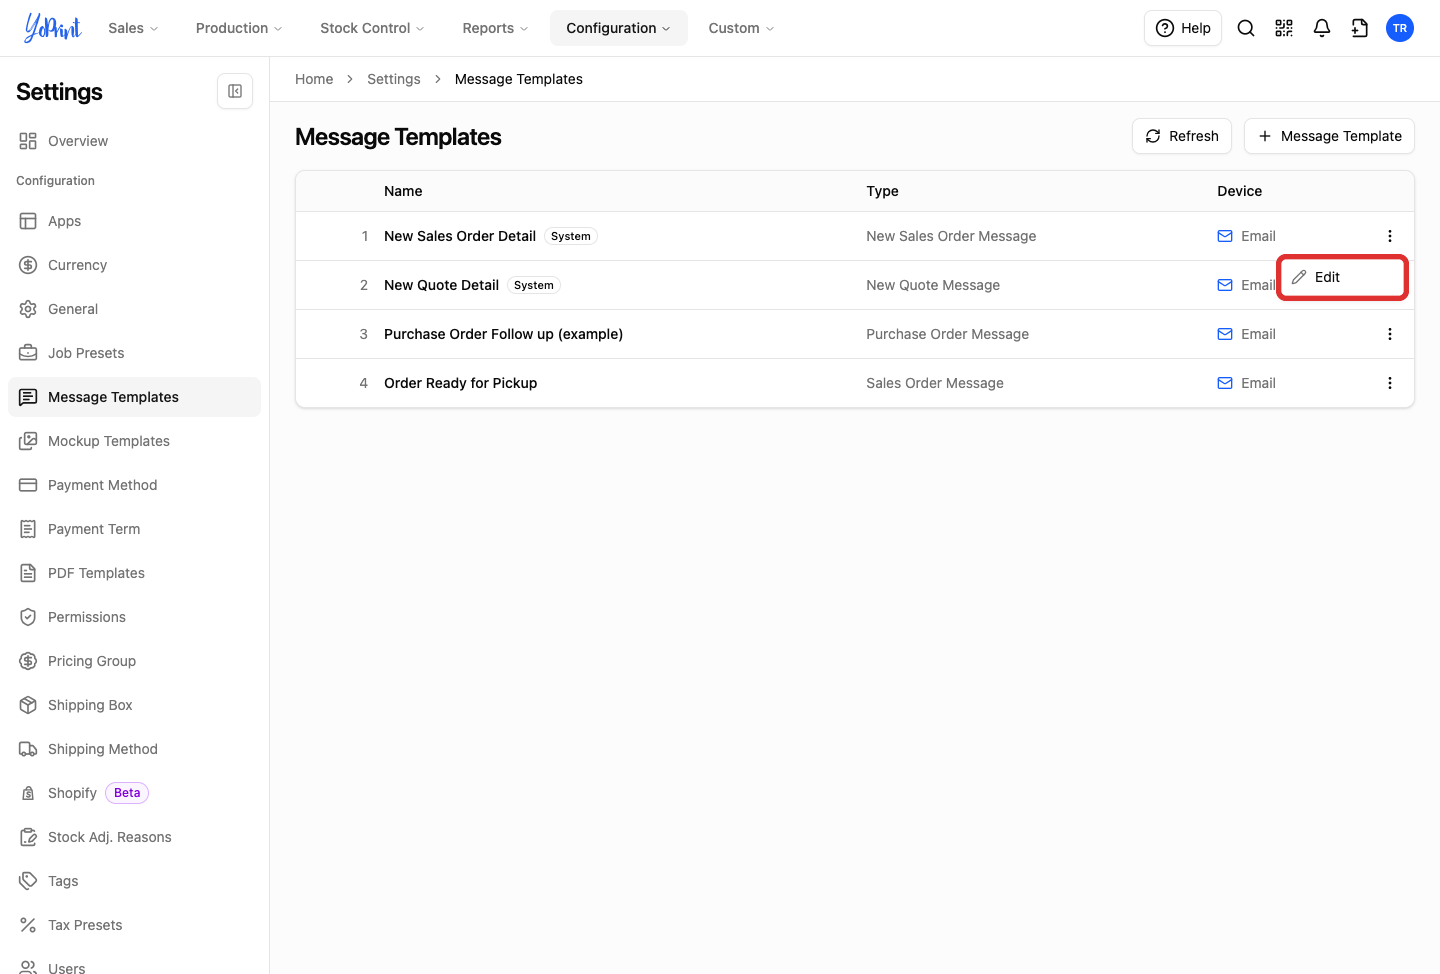Add a new Message Template

(1329, 136)
